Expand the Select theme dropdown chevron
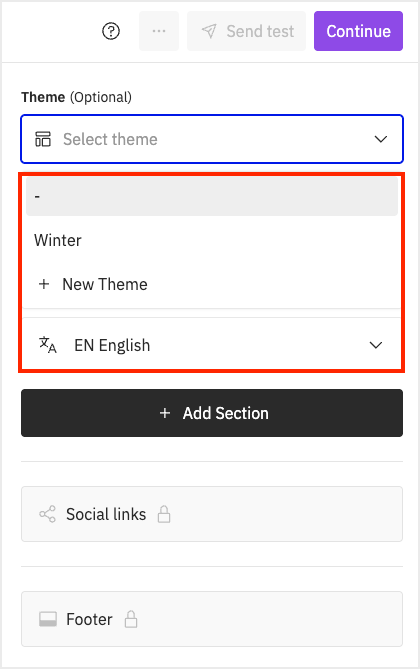Screen dimensions: 420x669 tap(381, 139)
